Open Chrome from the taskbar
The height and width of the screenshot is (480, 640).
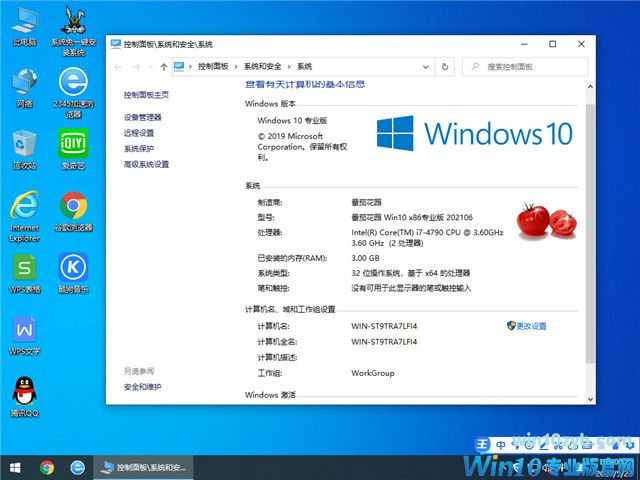coord(47,468)
